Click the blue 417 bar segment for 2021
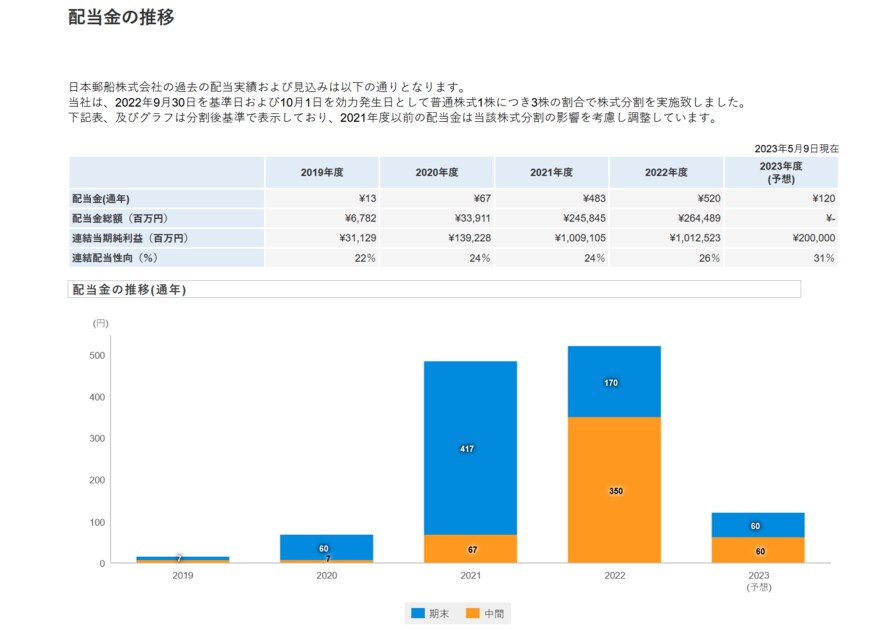This screenshot has width=870, height=630. [470, 450]
